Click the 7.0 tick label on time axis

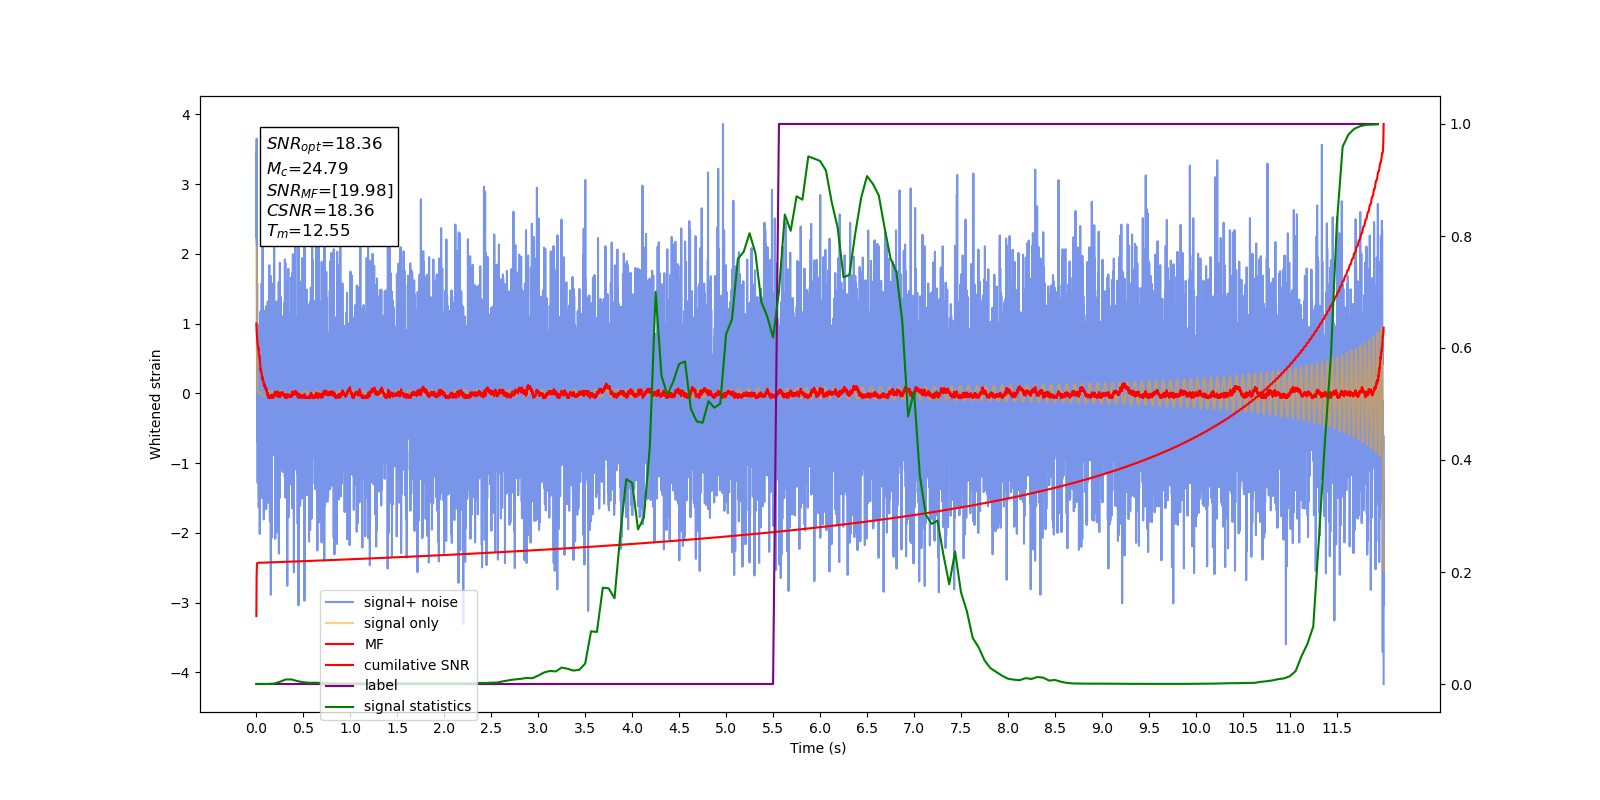[914, 728]
